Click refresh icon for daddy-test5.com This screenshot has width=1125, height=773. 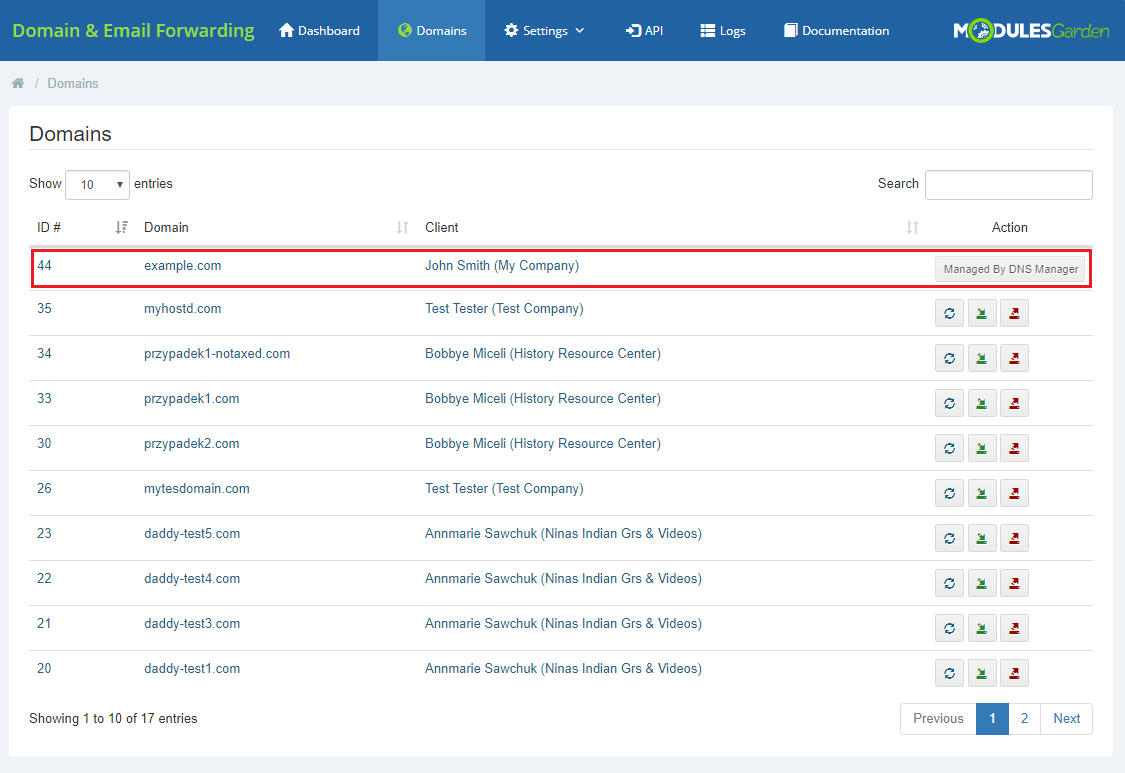949,538
